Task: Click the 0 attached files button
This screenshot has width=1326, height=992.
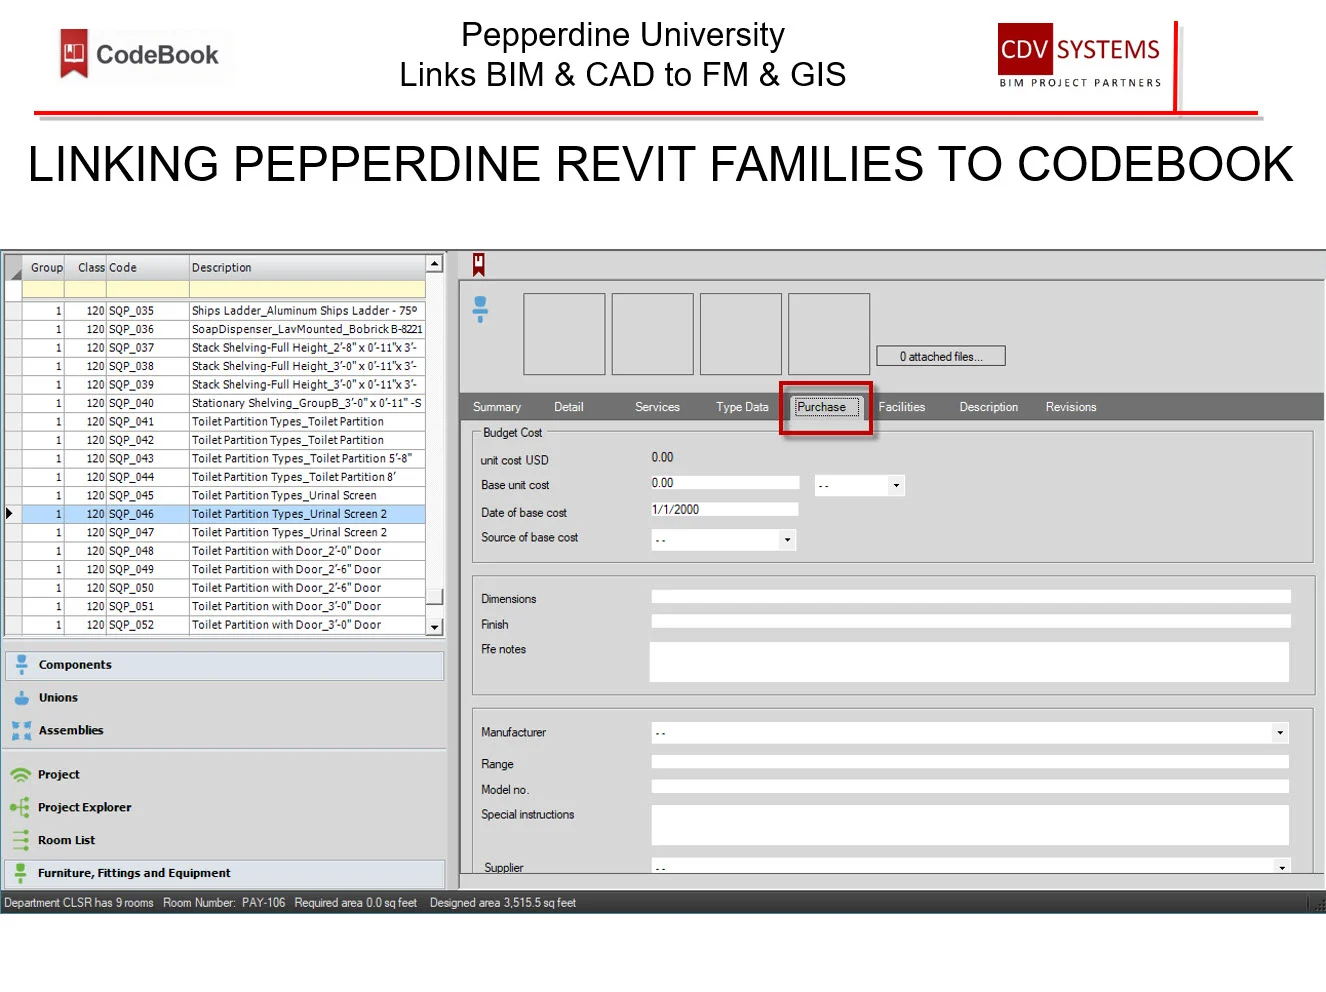Action: pyautogui.click(x=941, y=356)
